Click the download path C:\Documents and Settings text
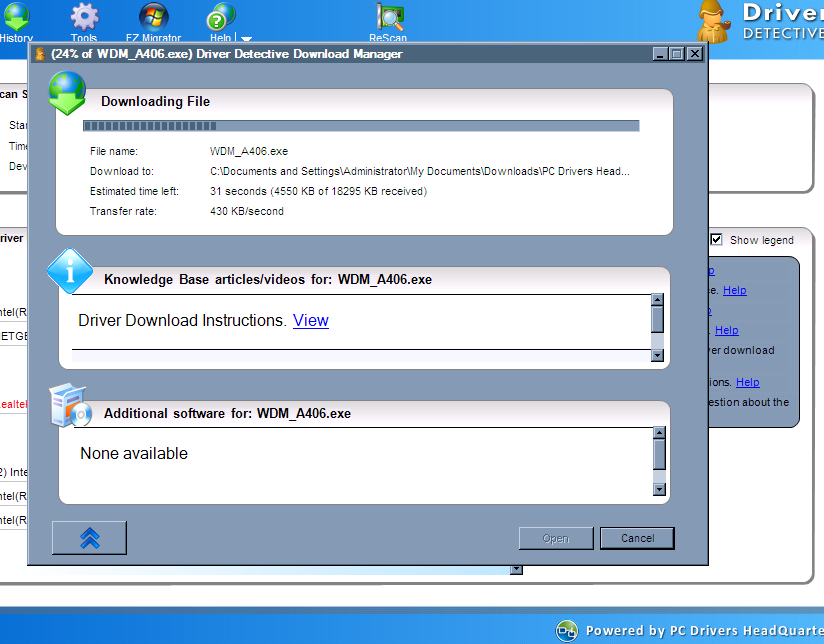Viewport: 824px width, 644px height. tap(420, 171)
